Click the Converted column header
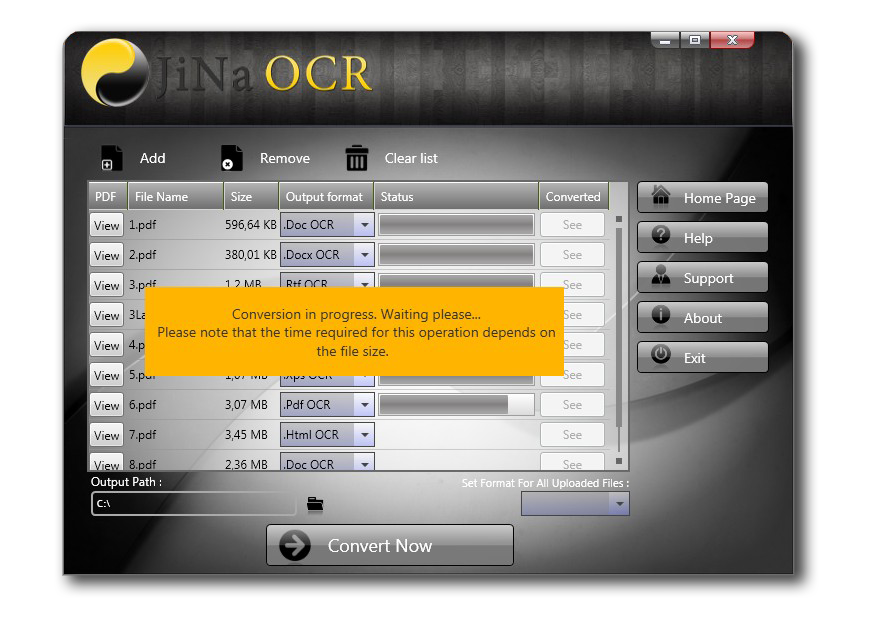Screen dimensions: 890x633 [573, 196]
